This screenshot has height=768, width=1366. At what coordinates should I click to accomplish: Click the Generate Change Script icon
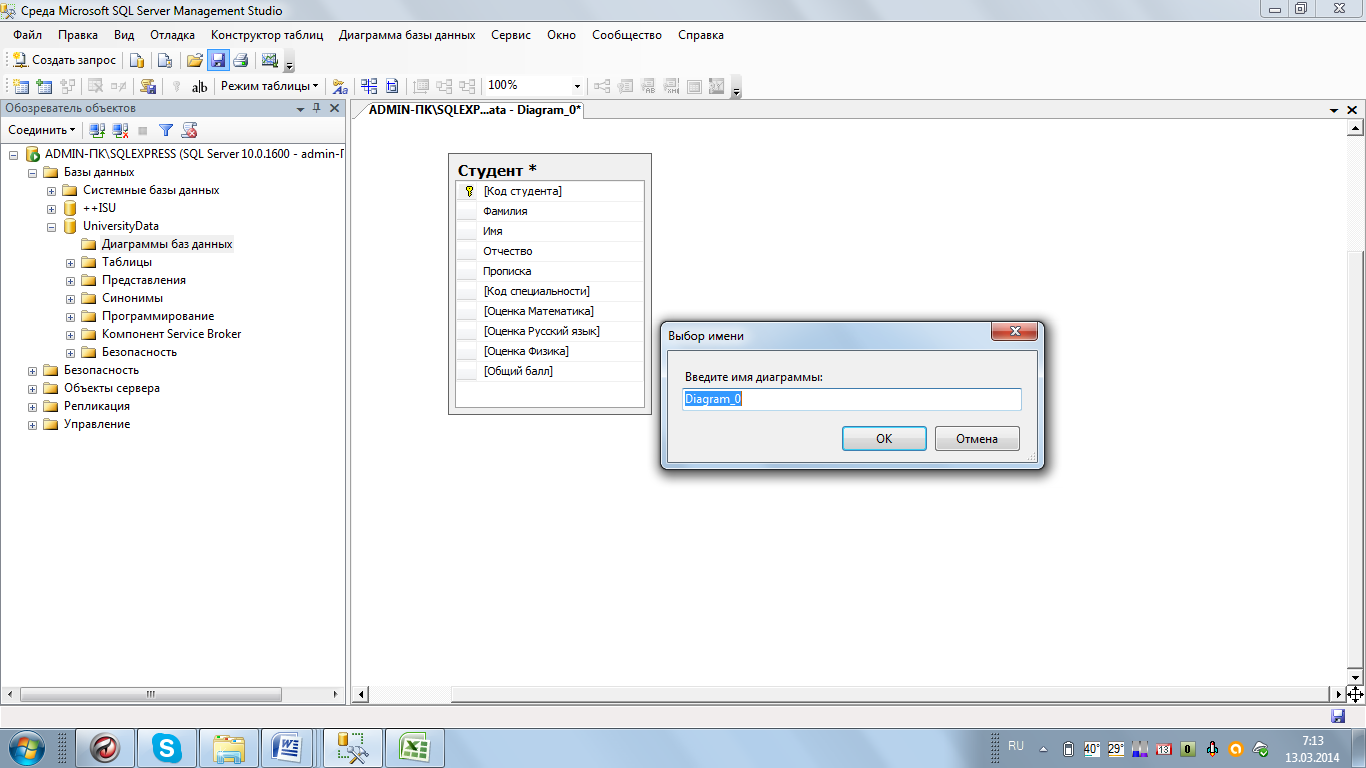148,86
